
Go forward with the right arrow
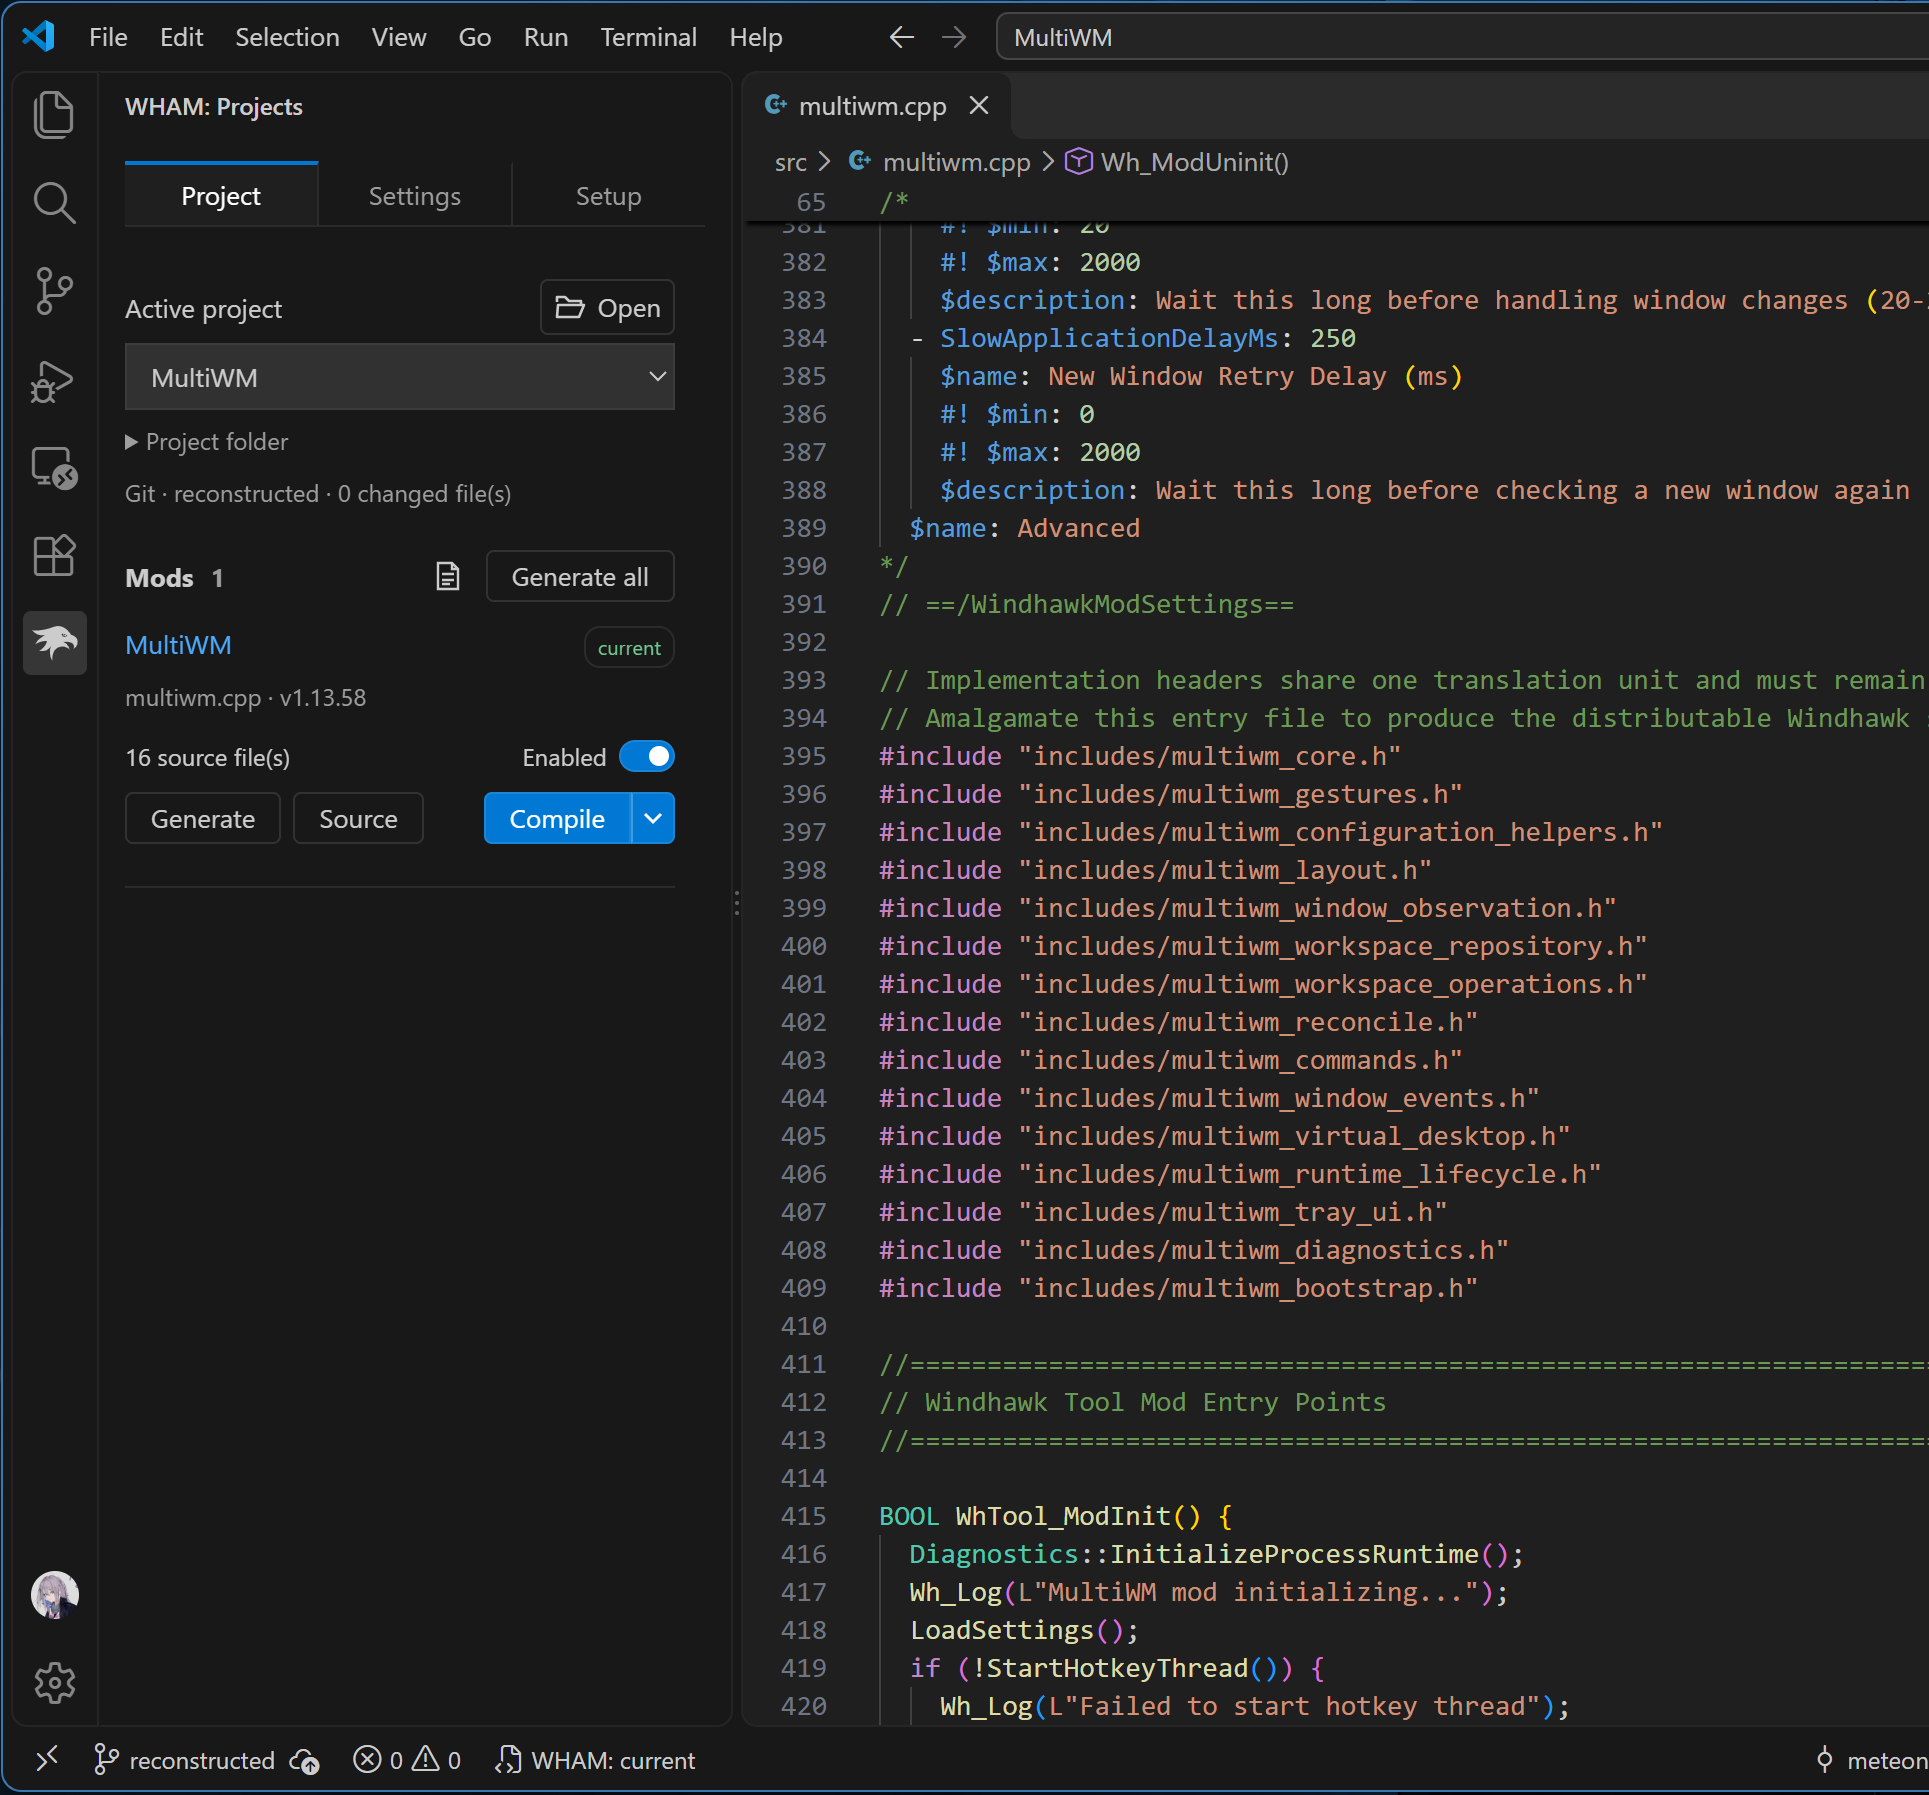point(954,37)
